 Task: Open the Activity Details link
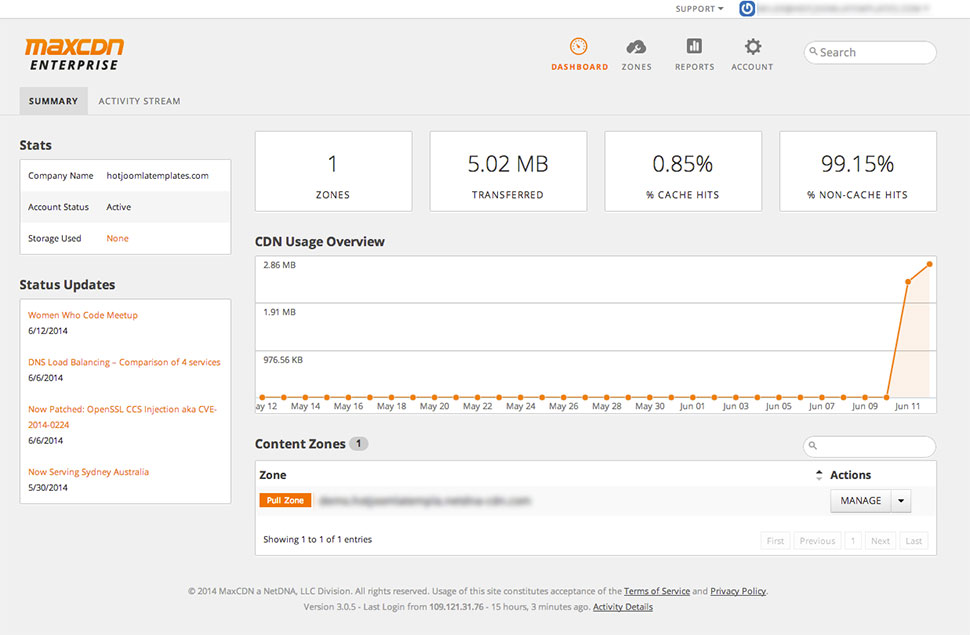click(622, 607)
